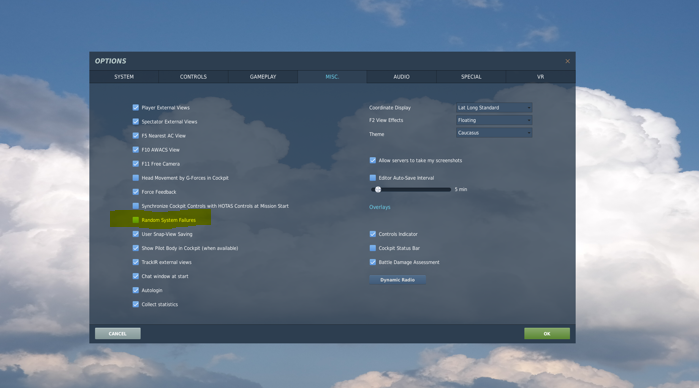Expand the F2 View Effects dropdown

[494, 120]
